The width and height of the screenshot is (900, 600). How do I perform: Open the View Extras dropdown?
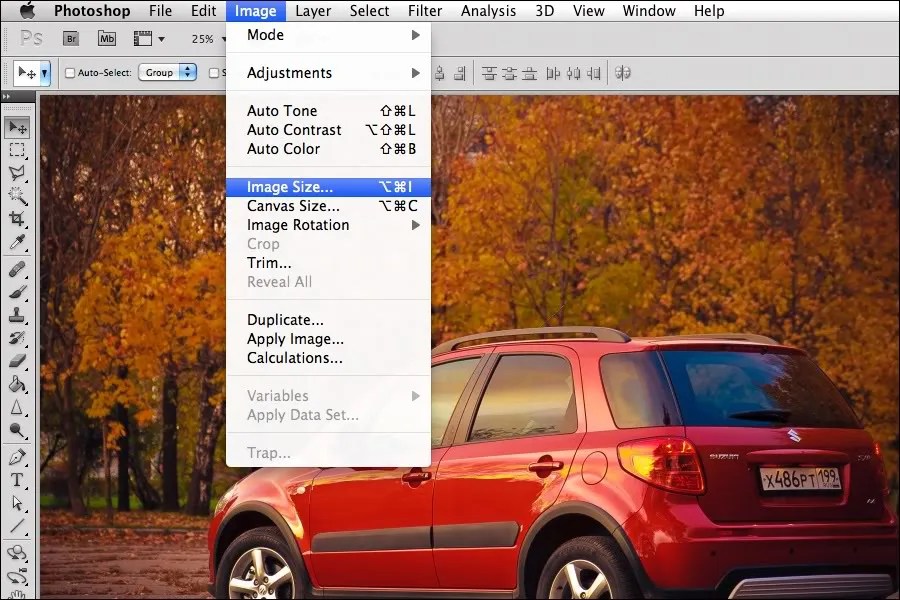pyautogui.click(x=149, y=38)
